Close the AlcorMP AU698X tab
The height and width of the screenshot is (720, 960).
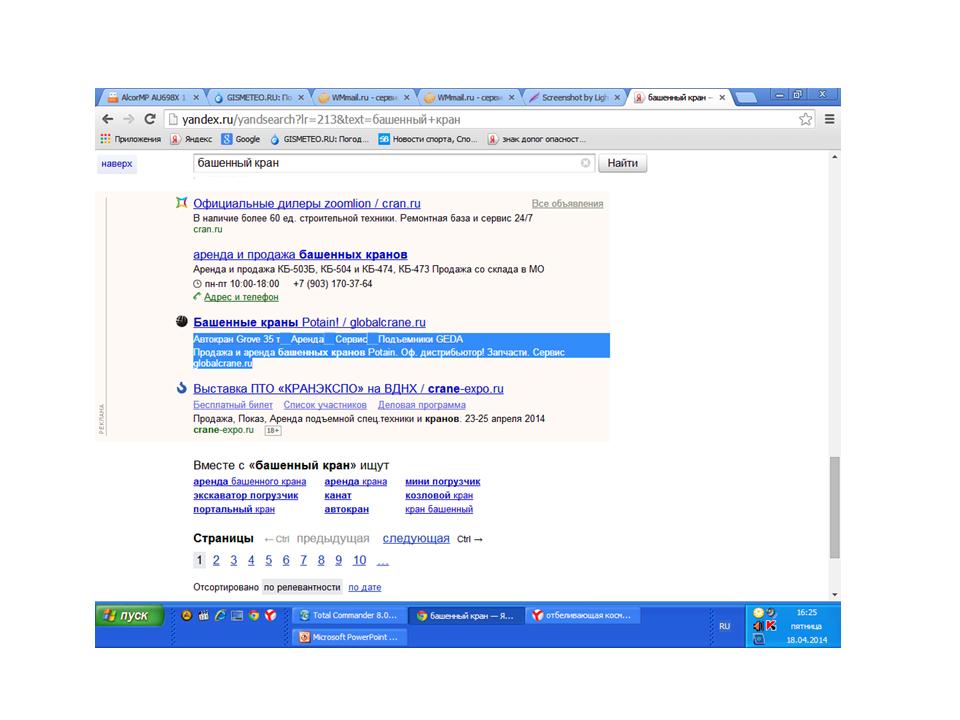coord(196,97)
